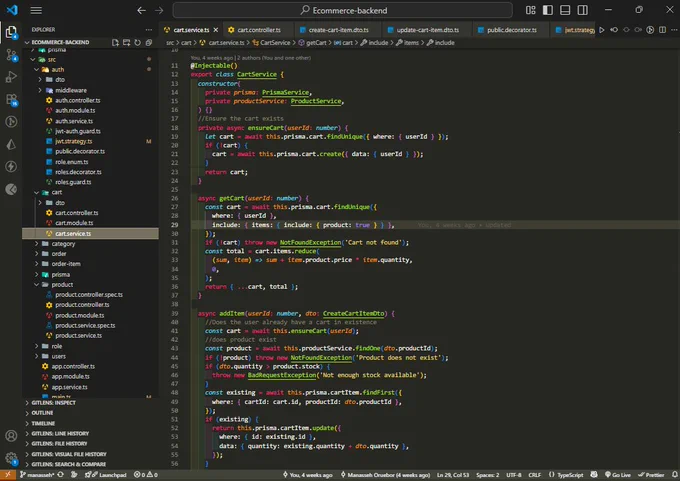Click Spaces: 2 indentation setting
This screenshot has height=481, width=680.
(x=487, y=475)
